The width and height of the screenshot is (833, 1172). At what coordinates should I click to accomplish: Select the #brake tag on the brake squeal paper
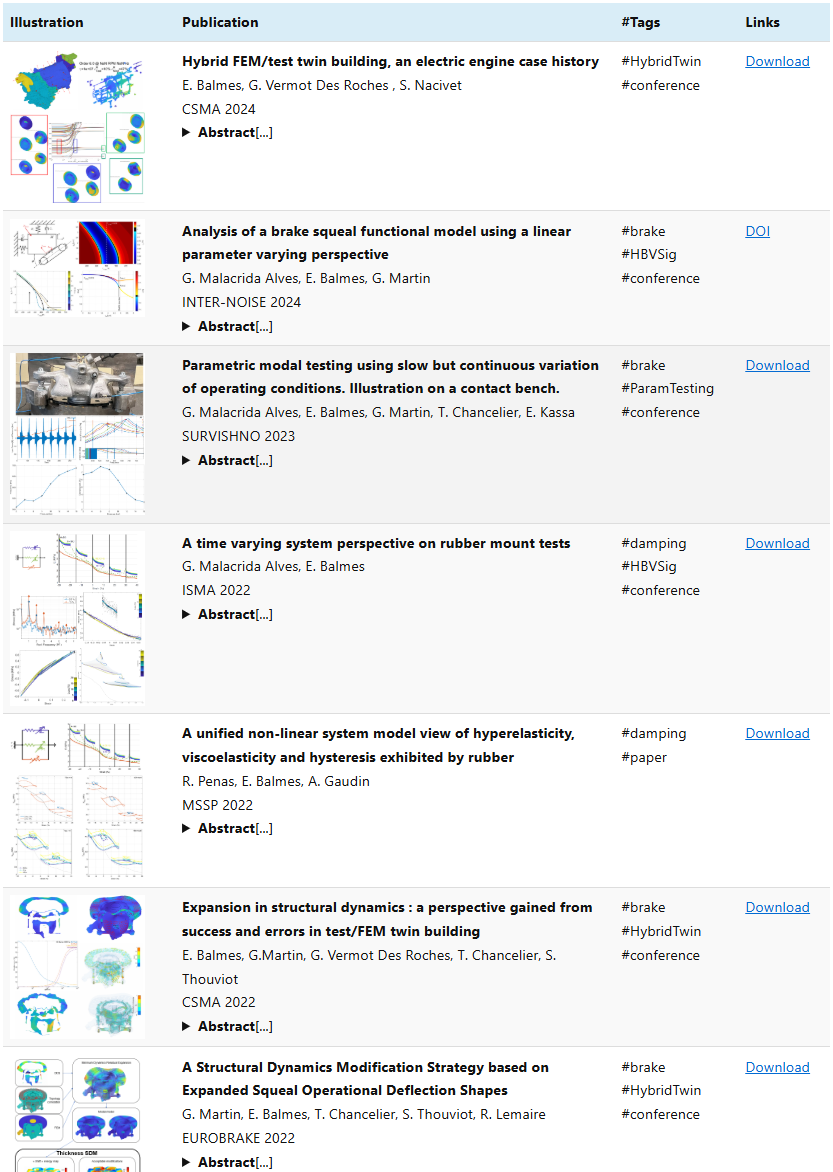[642, 230]
